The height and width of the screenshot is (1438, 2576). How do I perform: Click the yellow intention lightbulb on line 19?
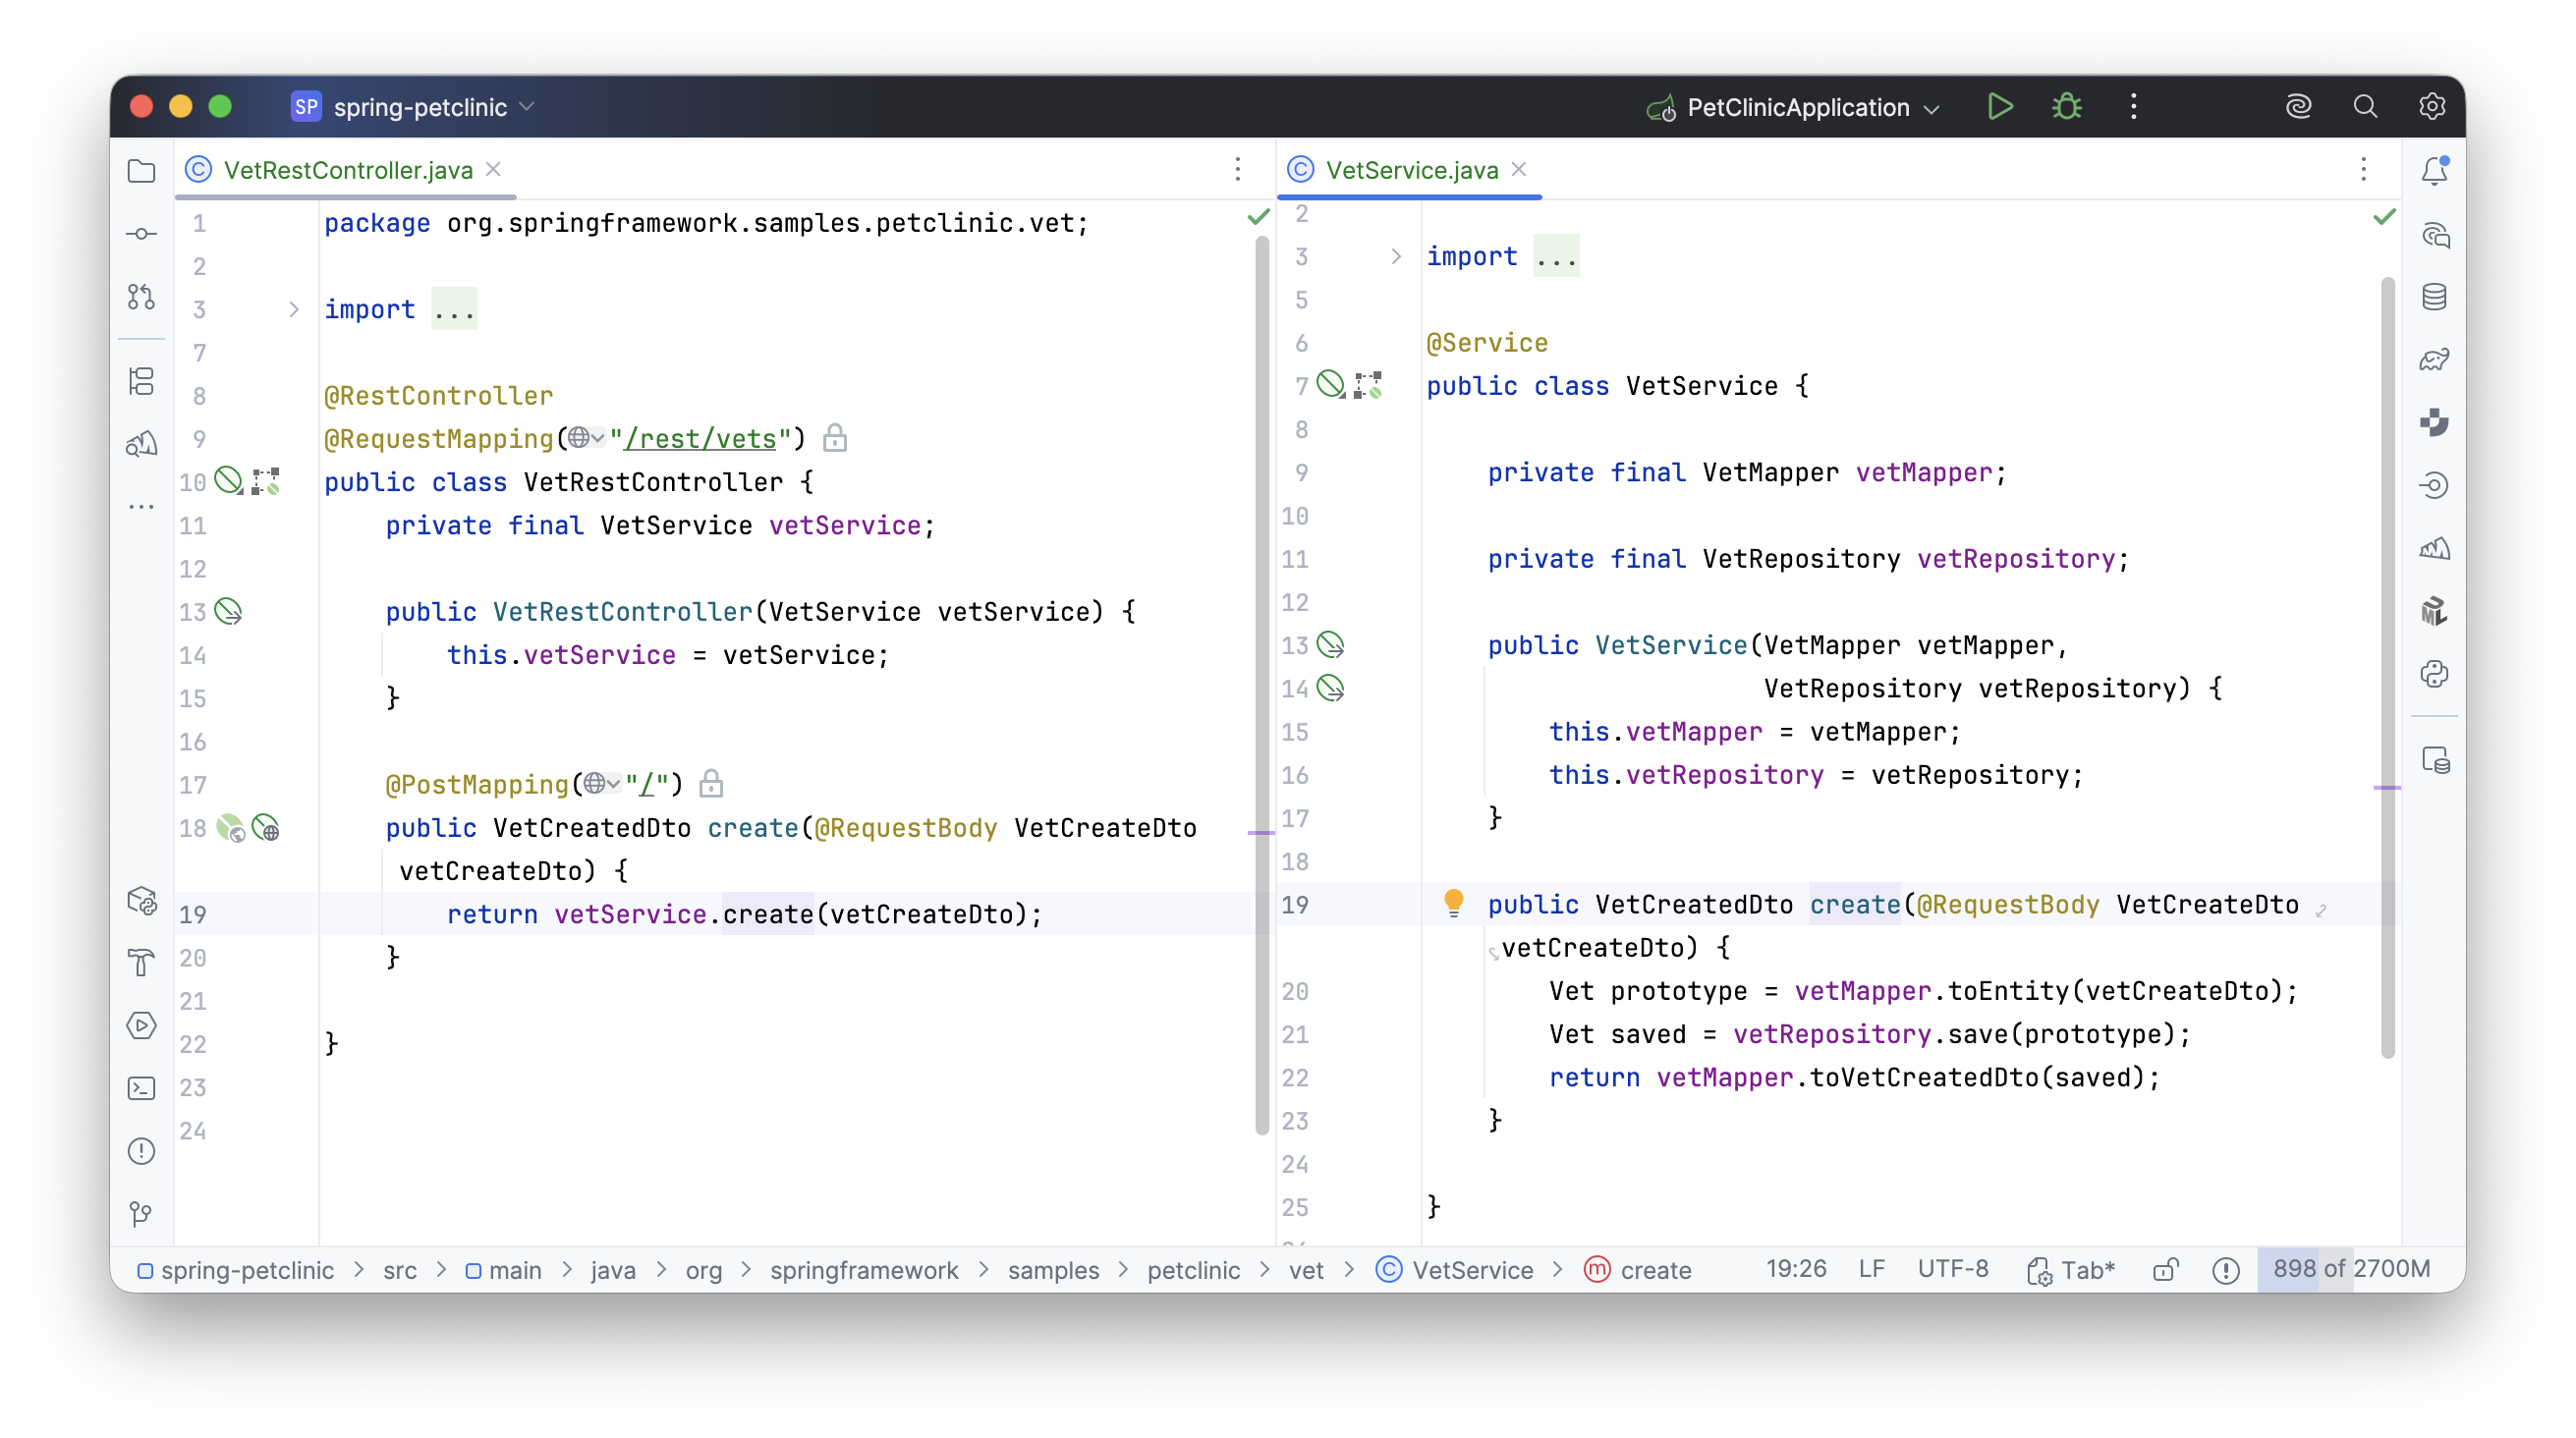coord(1453,903)
